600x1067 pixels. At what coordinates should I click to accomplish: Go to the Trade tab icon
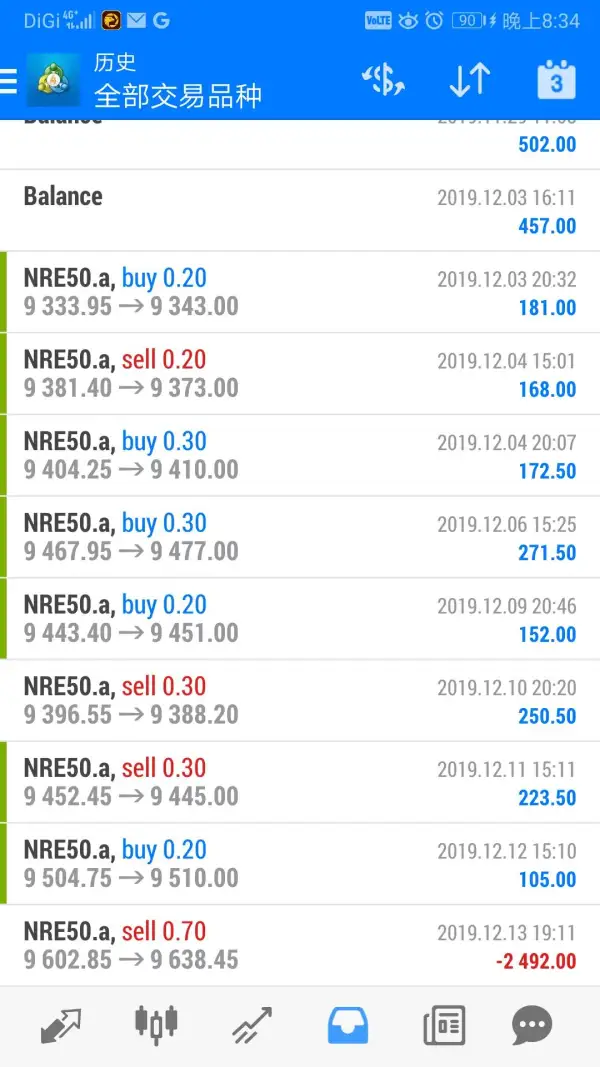(252, 1026)
